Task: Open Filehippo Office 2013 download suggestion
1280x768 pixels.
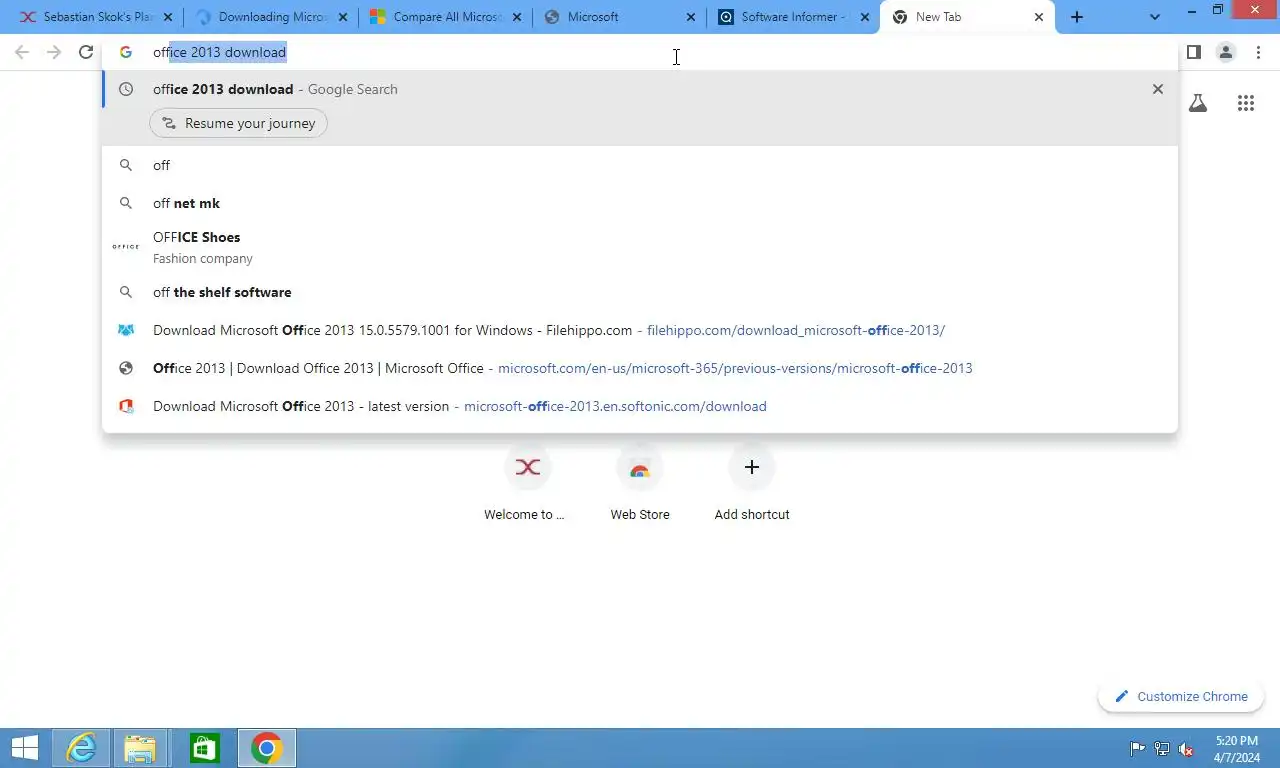Action: coord(640,330)
